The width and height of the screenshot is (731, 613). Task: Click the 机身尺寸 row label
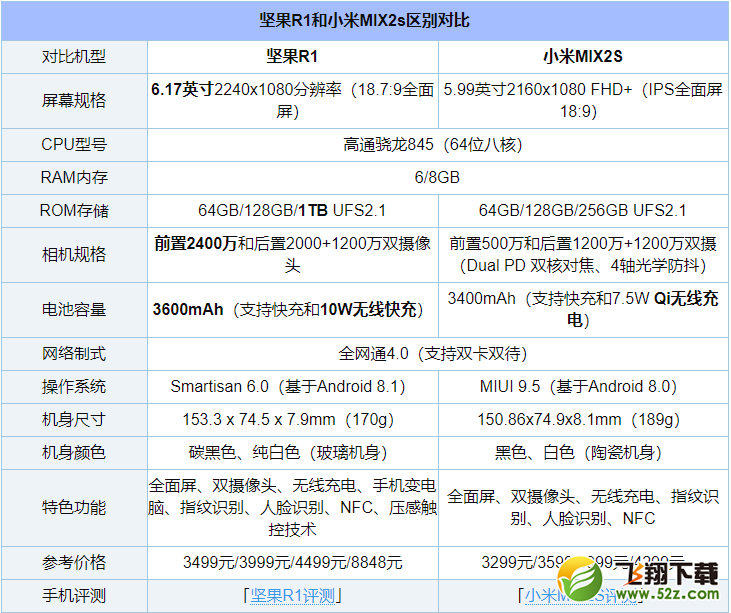pyautogui.click(x=74, y=420)
